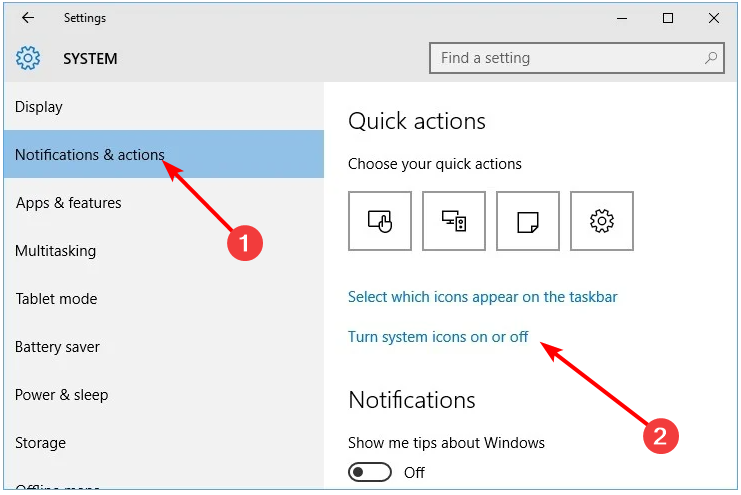
Task: Click the search magnifier icon
Action: [x=710, y=58]
